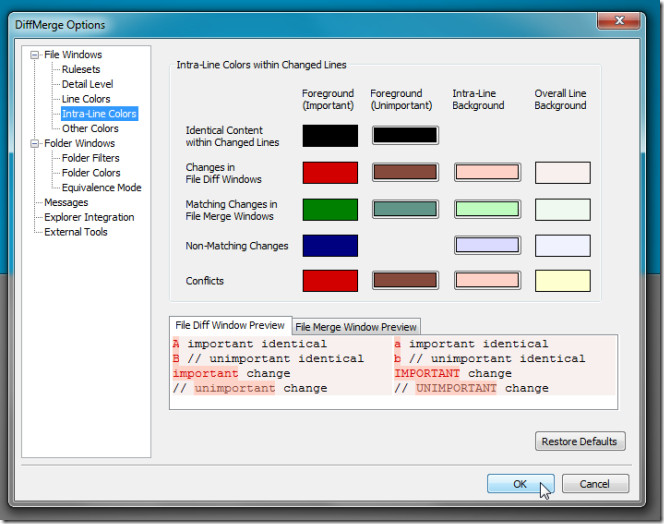Switch to the File Diff Window Preview tab
The width and height of the screenshot is (664, 524).
(230, 325)
